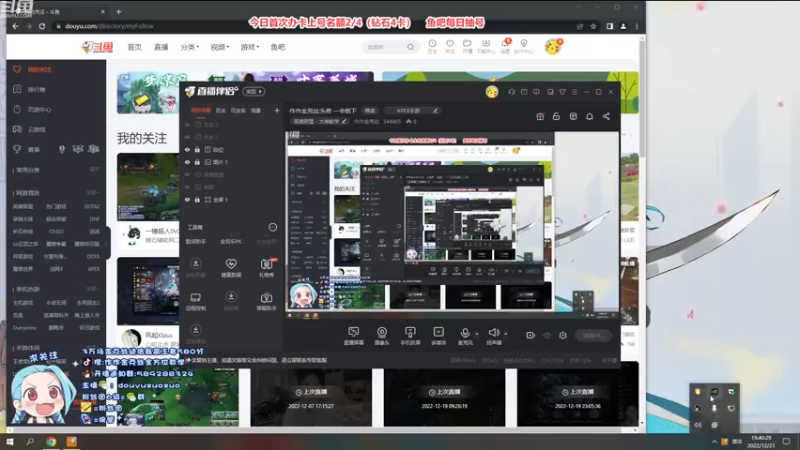Open the 健康数据 health data tool
The width and height of the screenshot is (800, 450).
coord(231,267)
